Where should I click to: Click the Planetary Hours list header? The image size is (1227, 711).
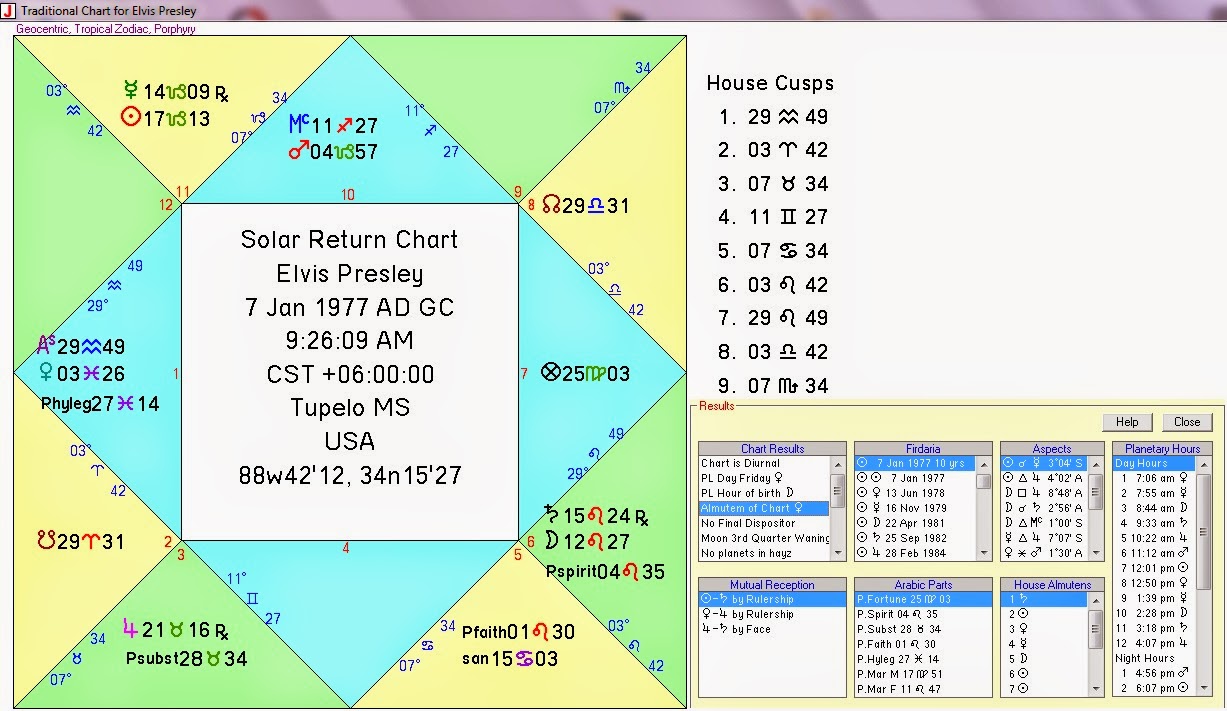[1161, 449]
